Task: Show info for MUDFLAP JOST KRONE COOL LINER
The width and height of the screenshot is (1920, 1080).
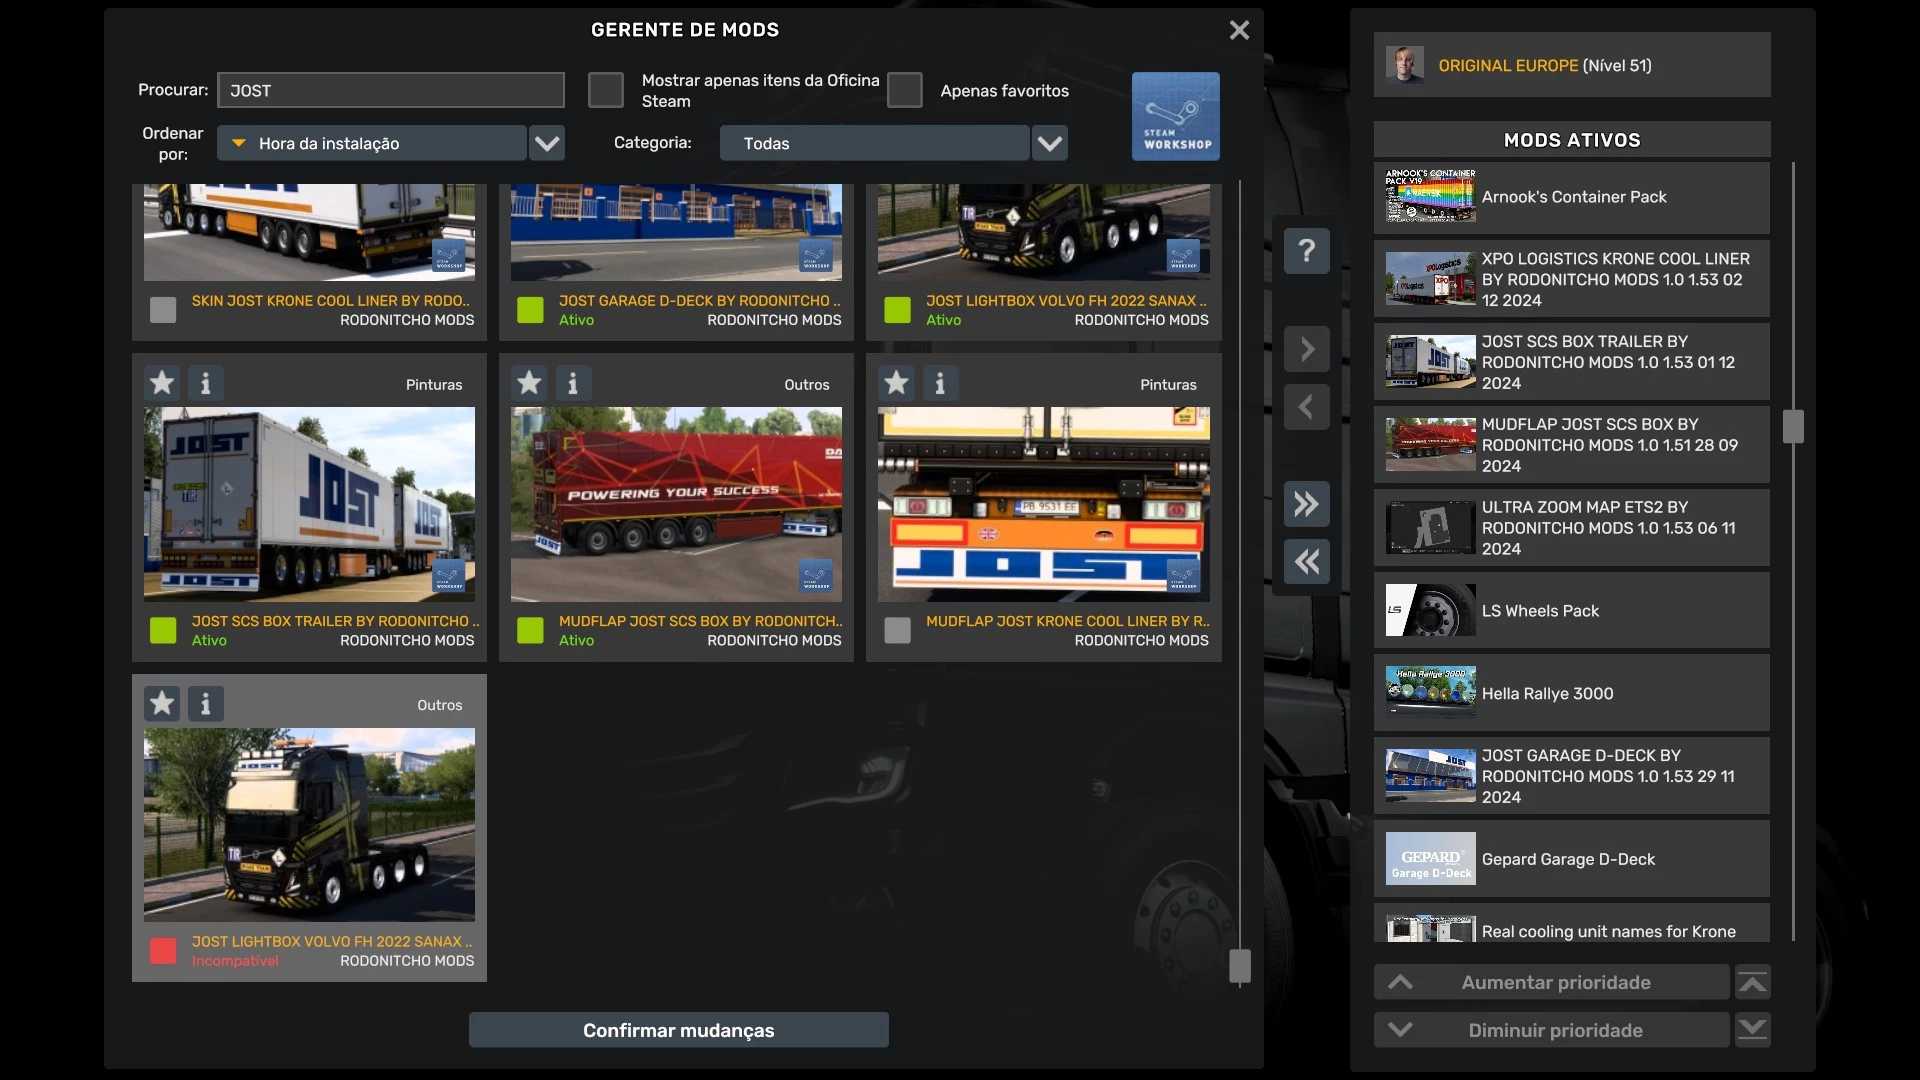Action: pos(940,383)
